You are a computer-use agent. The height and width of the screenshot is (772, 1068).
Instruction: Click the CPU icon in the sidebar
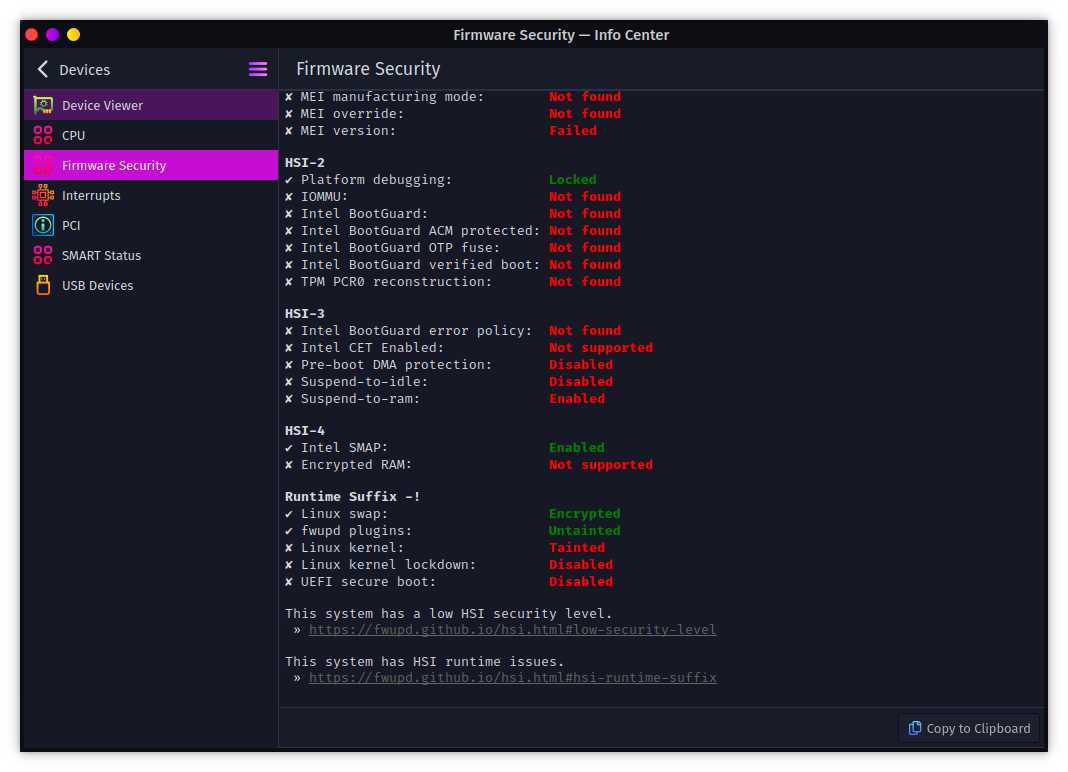[x=43, y=135]
